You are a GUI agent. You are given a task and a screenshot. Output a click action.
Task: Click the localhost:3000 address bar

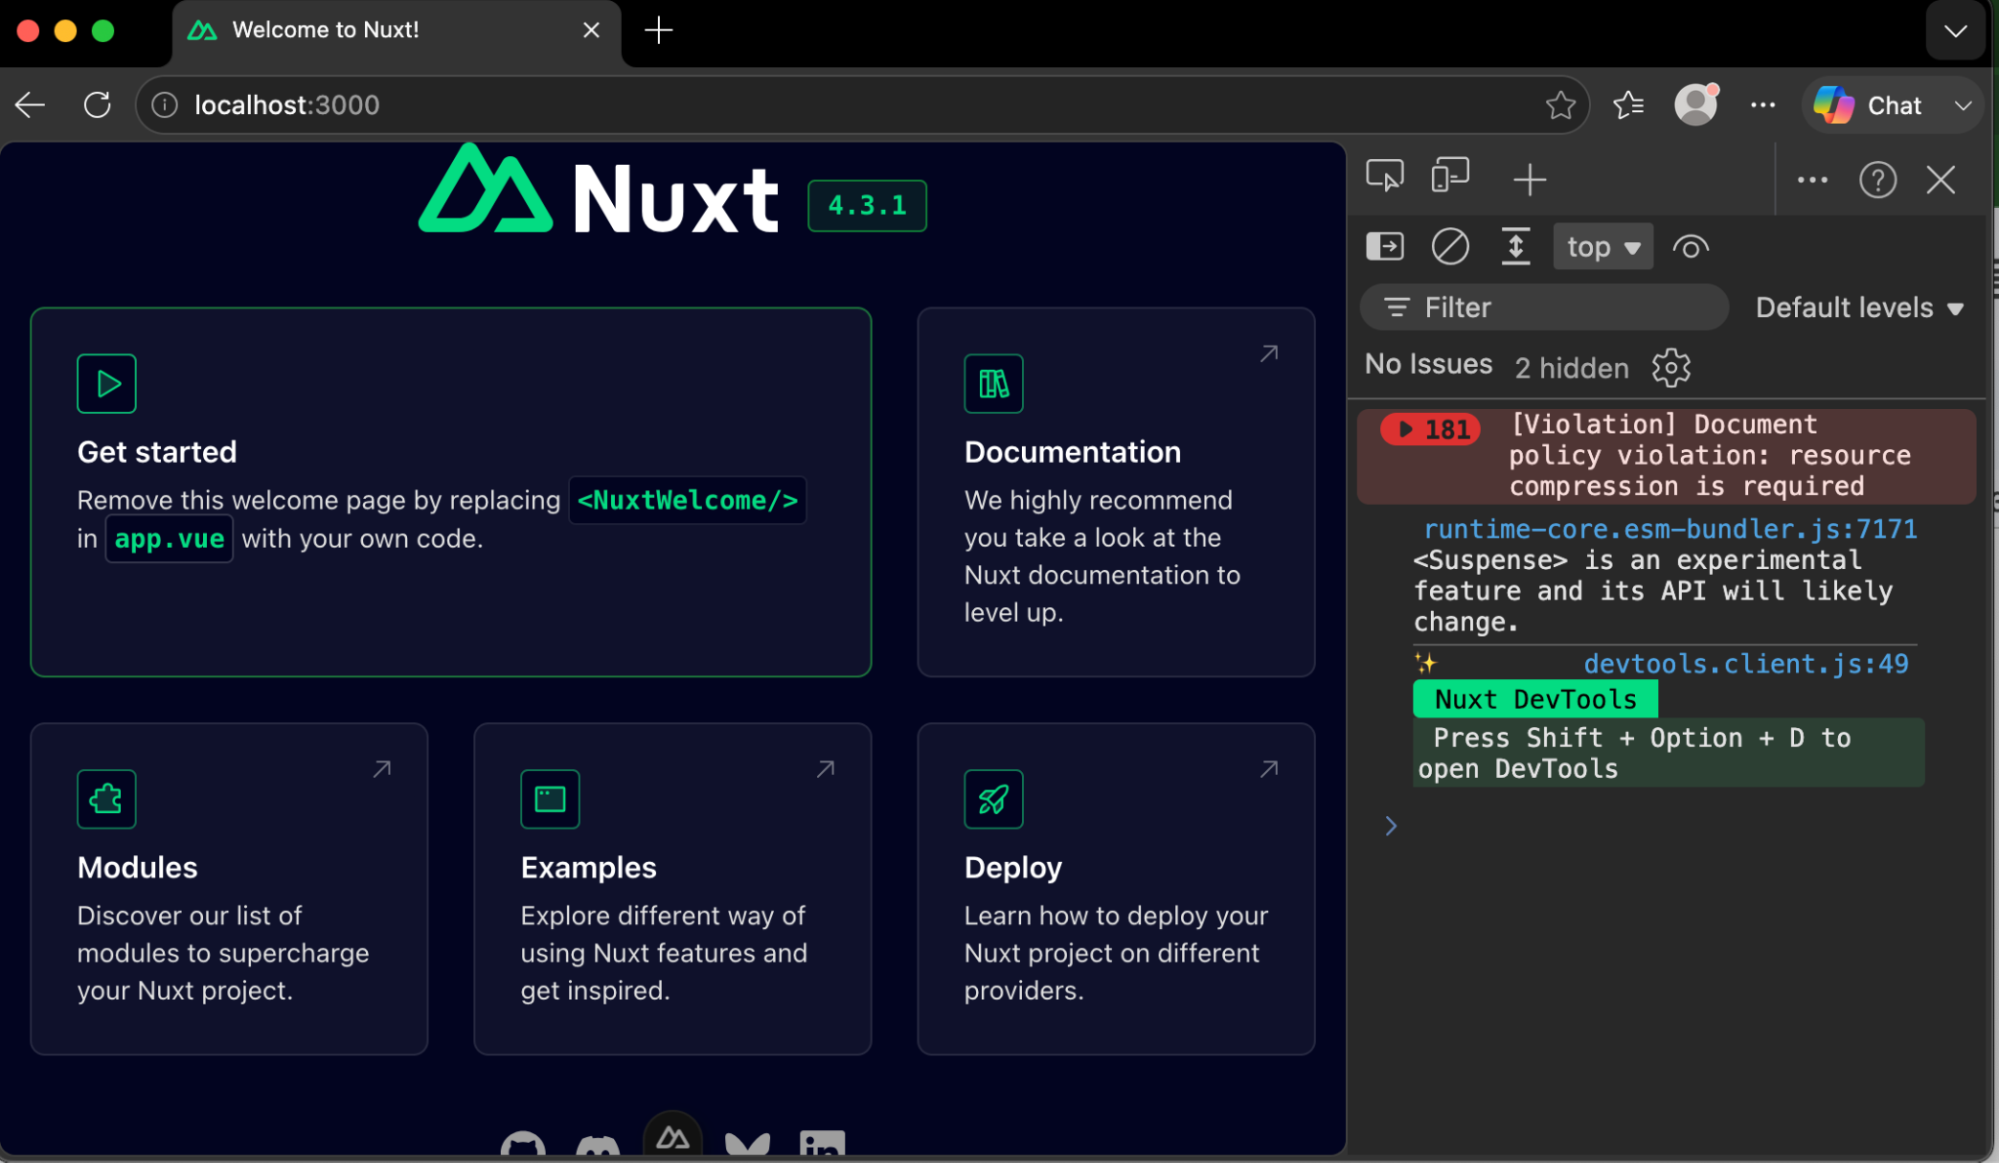coord(862,105)
